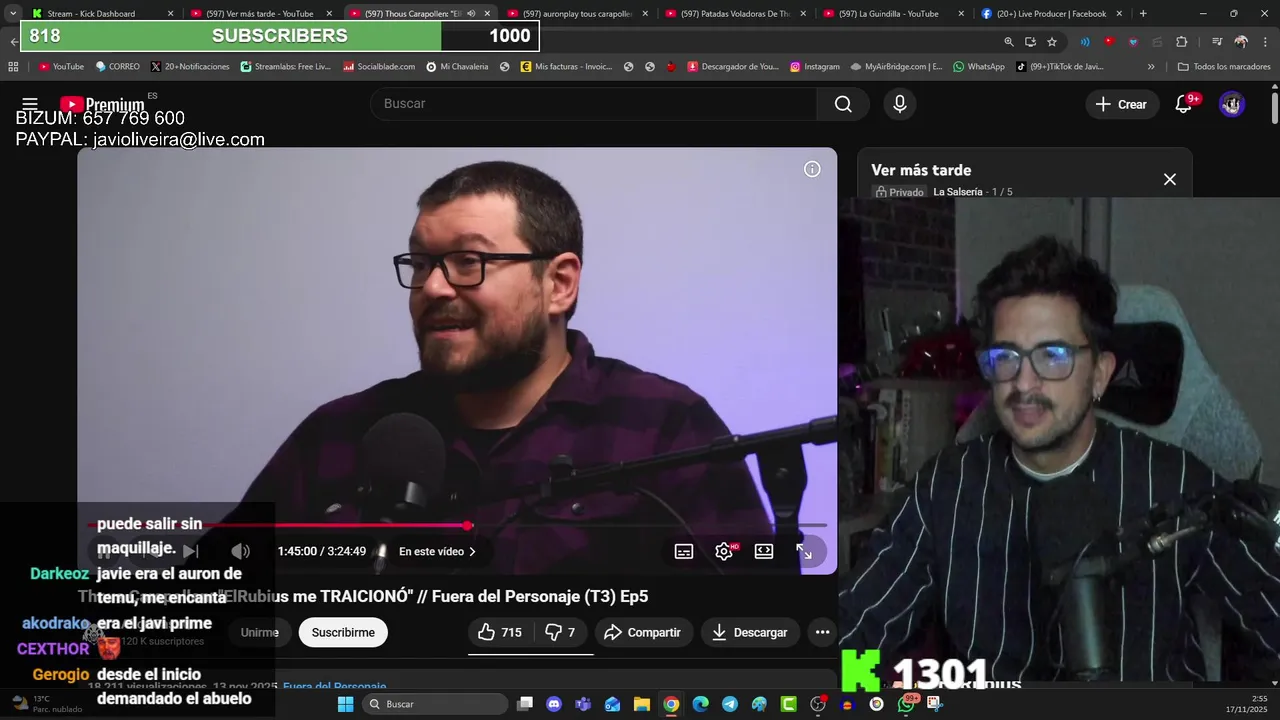This screenshot has height=720, width=1280.
Task: Toggle video subtitles button
Action: coord(684,551)
